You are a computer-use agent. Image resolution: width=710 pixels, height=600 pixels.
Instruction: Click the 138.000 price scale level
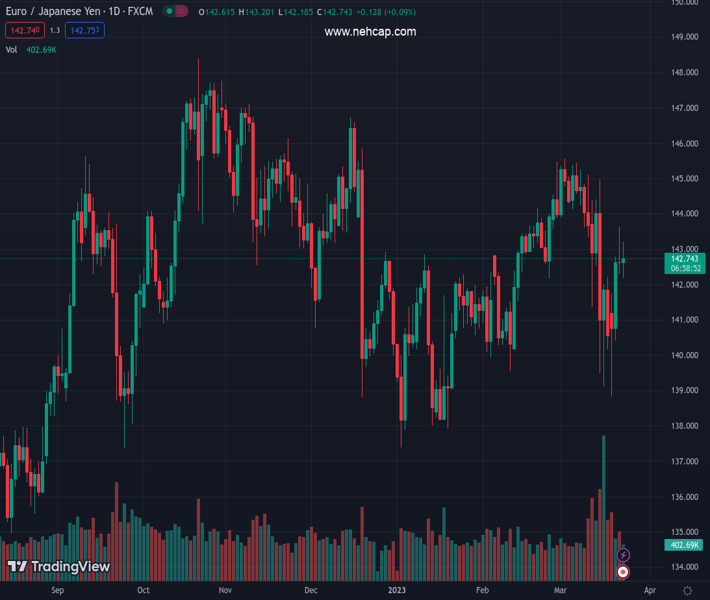pyautogui.click(x=685, y=426)
